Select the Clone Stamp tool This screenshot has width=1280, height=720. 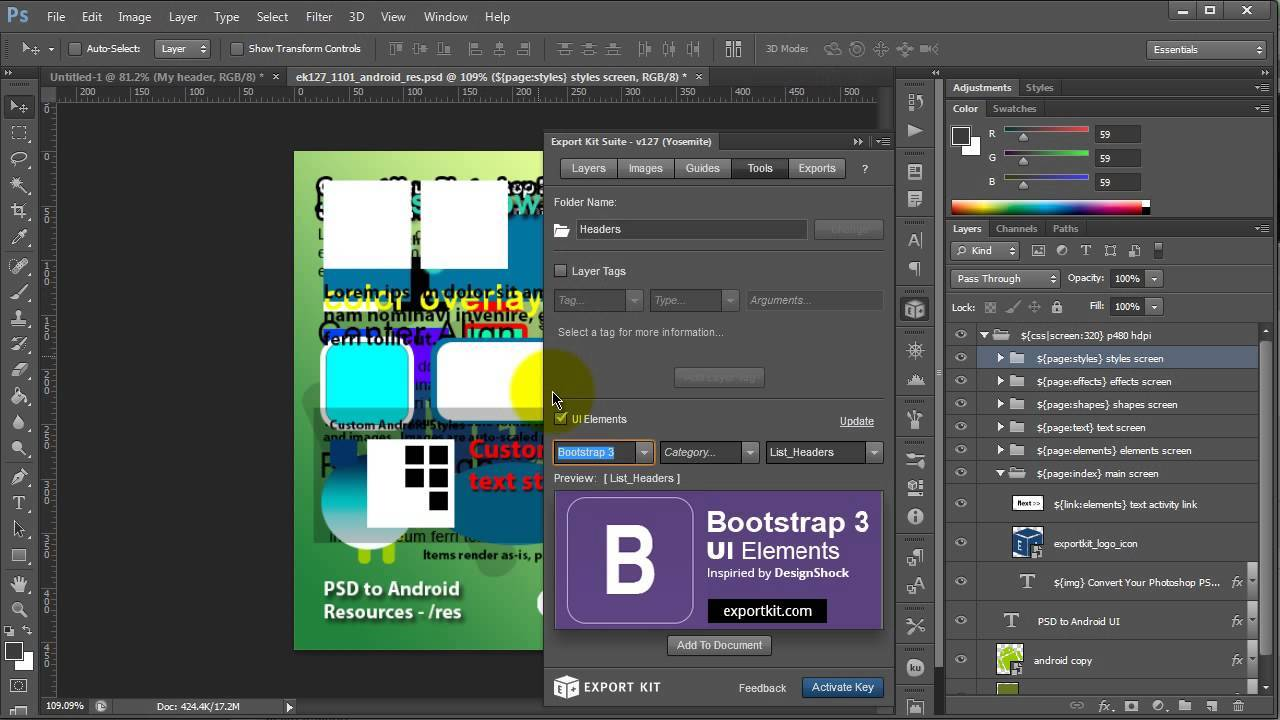[19, 318]
